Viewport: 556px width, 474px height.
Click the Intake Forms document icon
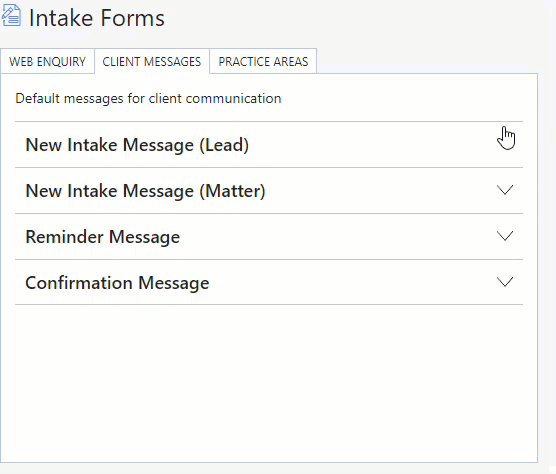pyautogui.click(x=11, y=16)
